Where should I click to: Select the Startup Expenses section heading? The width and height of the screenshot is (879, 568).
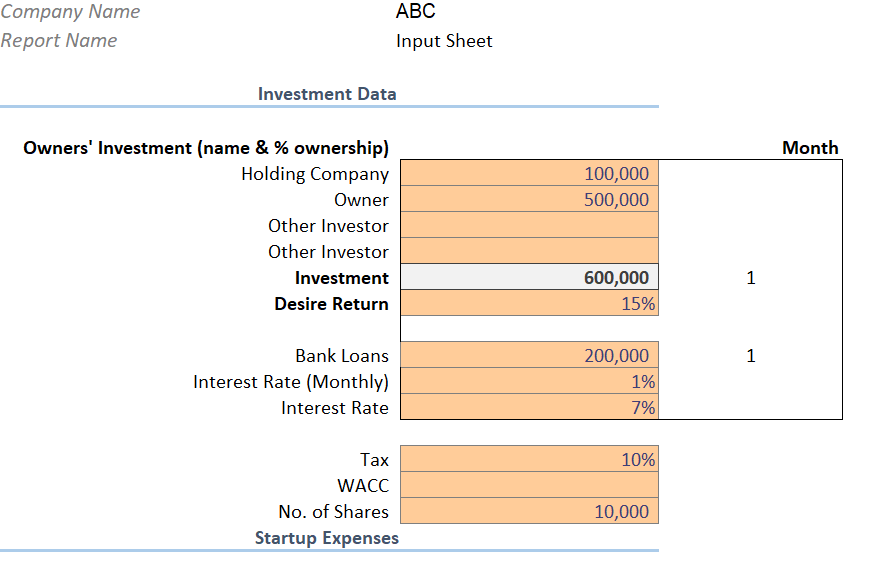coord(327,538)
